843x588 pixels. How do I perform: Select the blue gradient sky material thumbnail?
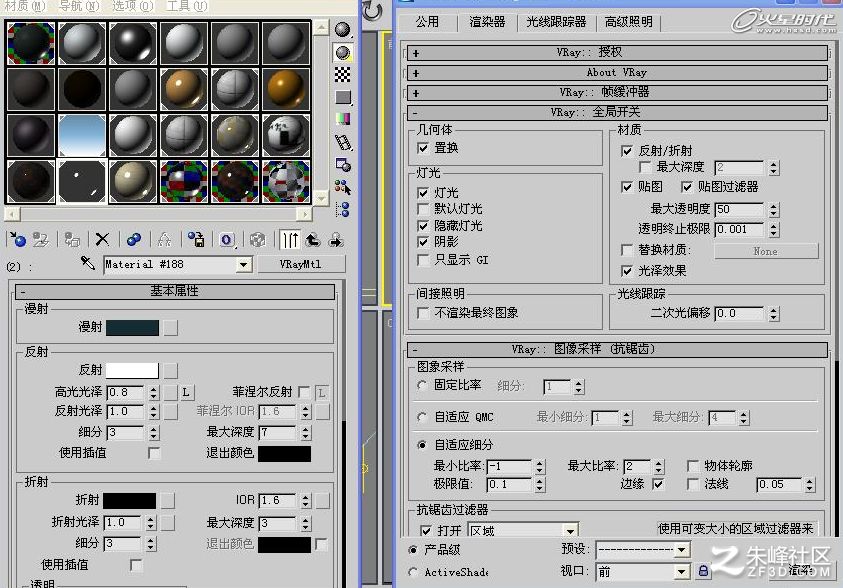pos(82,135)
